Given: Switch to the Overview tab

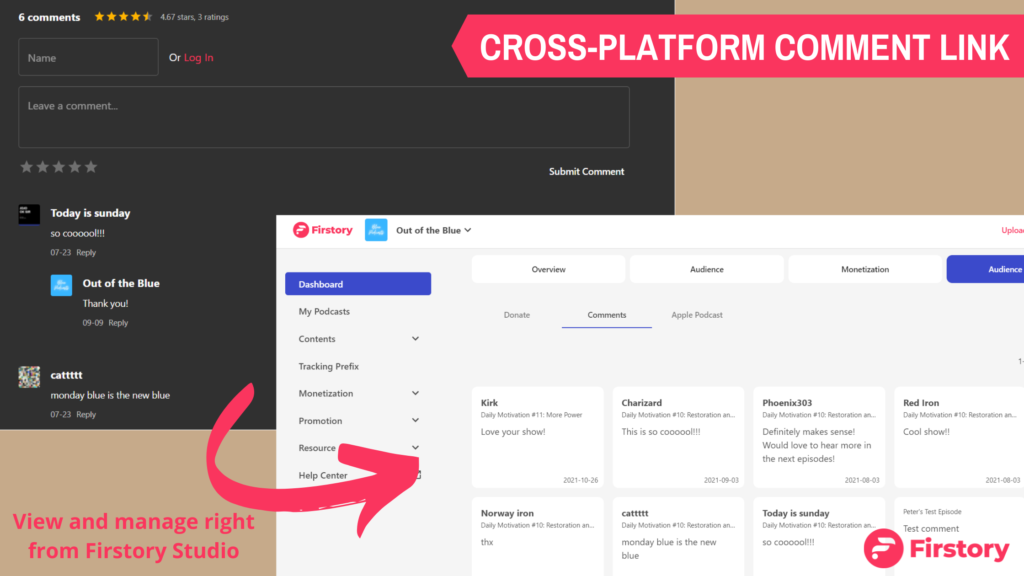Looking at the screenshot, I should (549, 269).
